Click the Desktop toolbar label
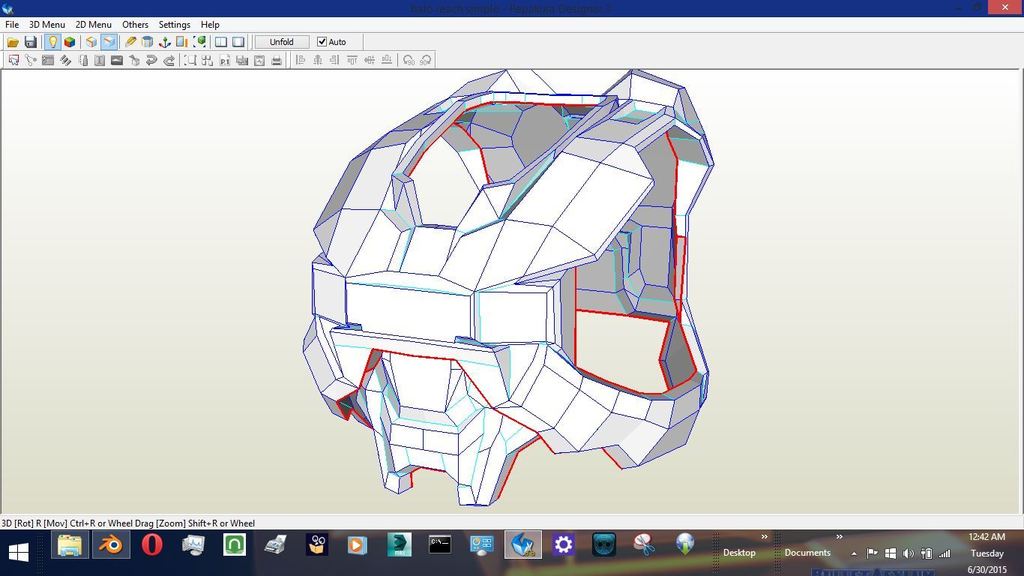Screen dimensions: 1024x576 739,552
